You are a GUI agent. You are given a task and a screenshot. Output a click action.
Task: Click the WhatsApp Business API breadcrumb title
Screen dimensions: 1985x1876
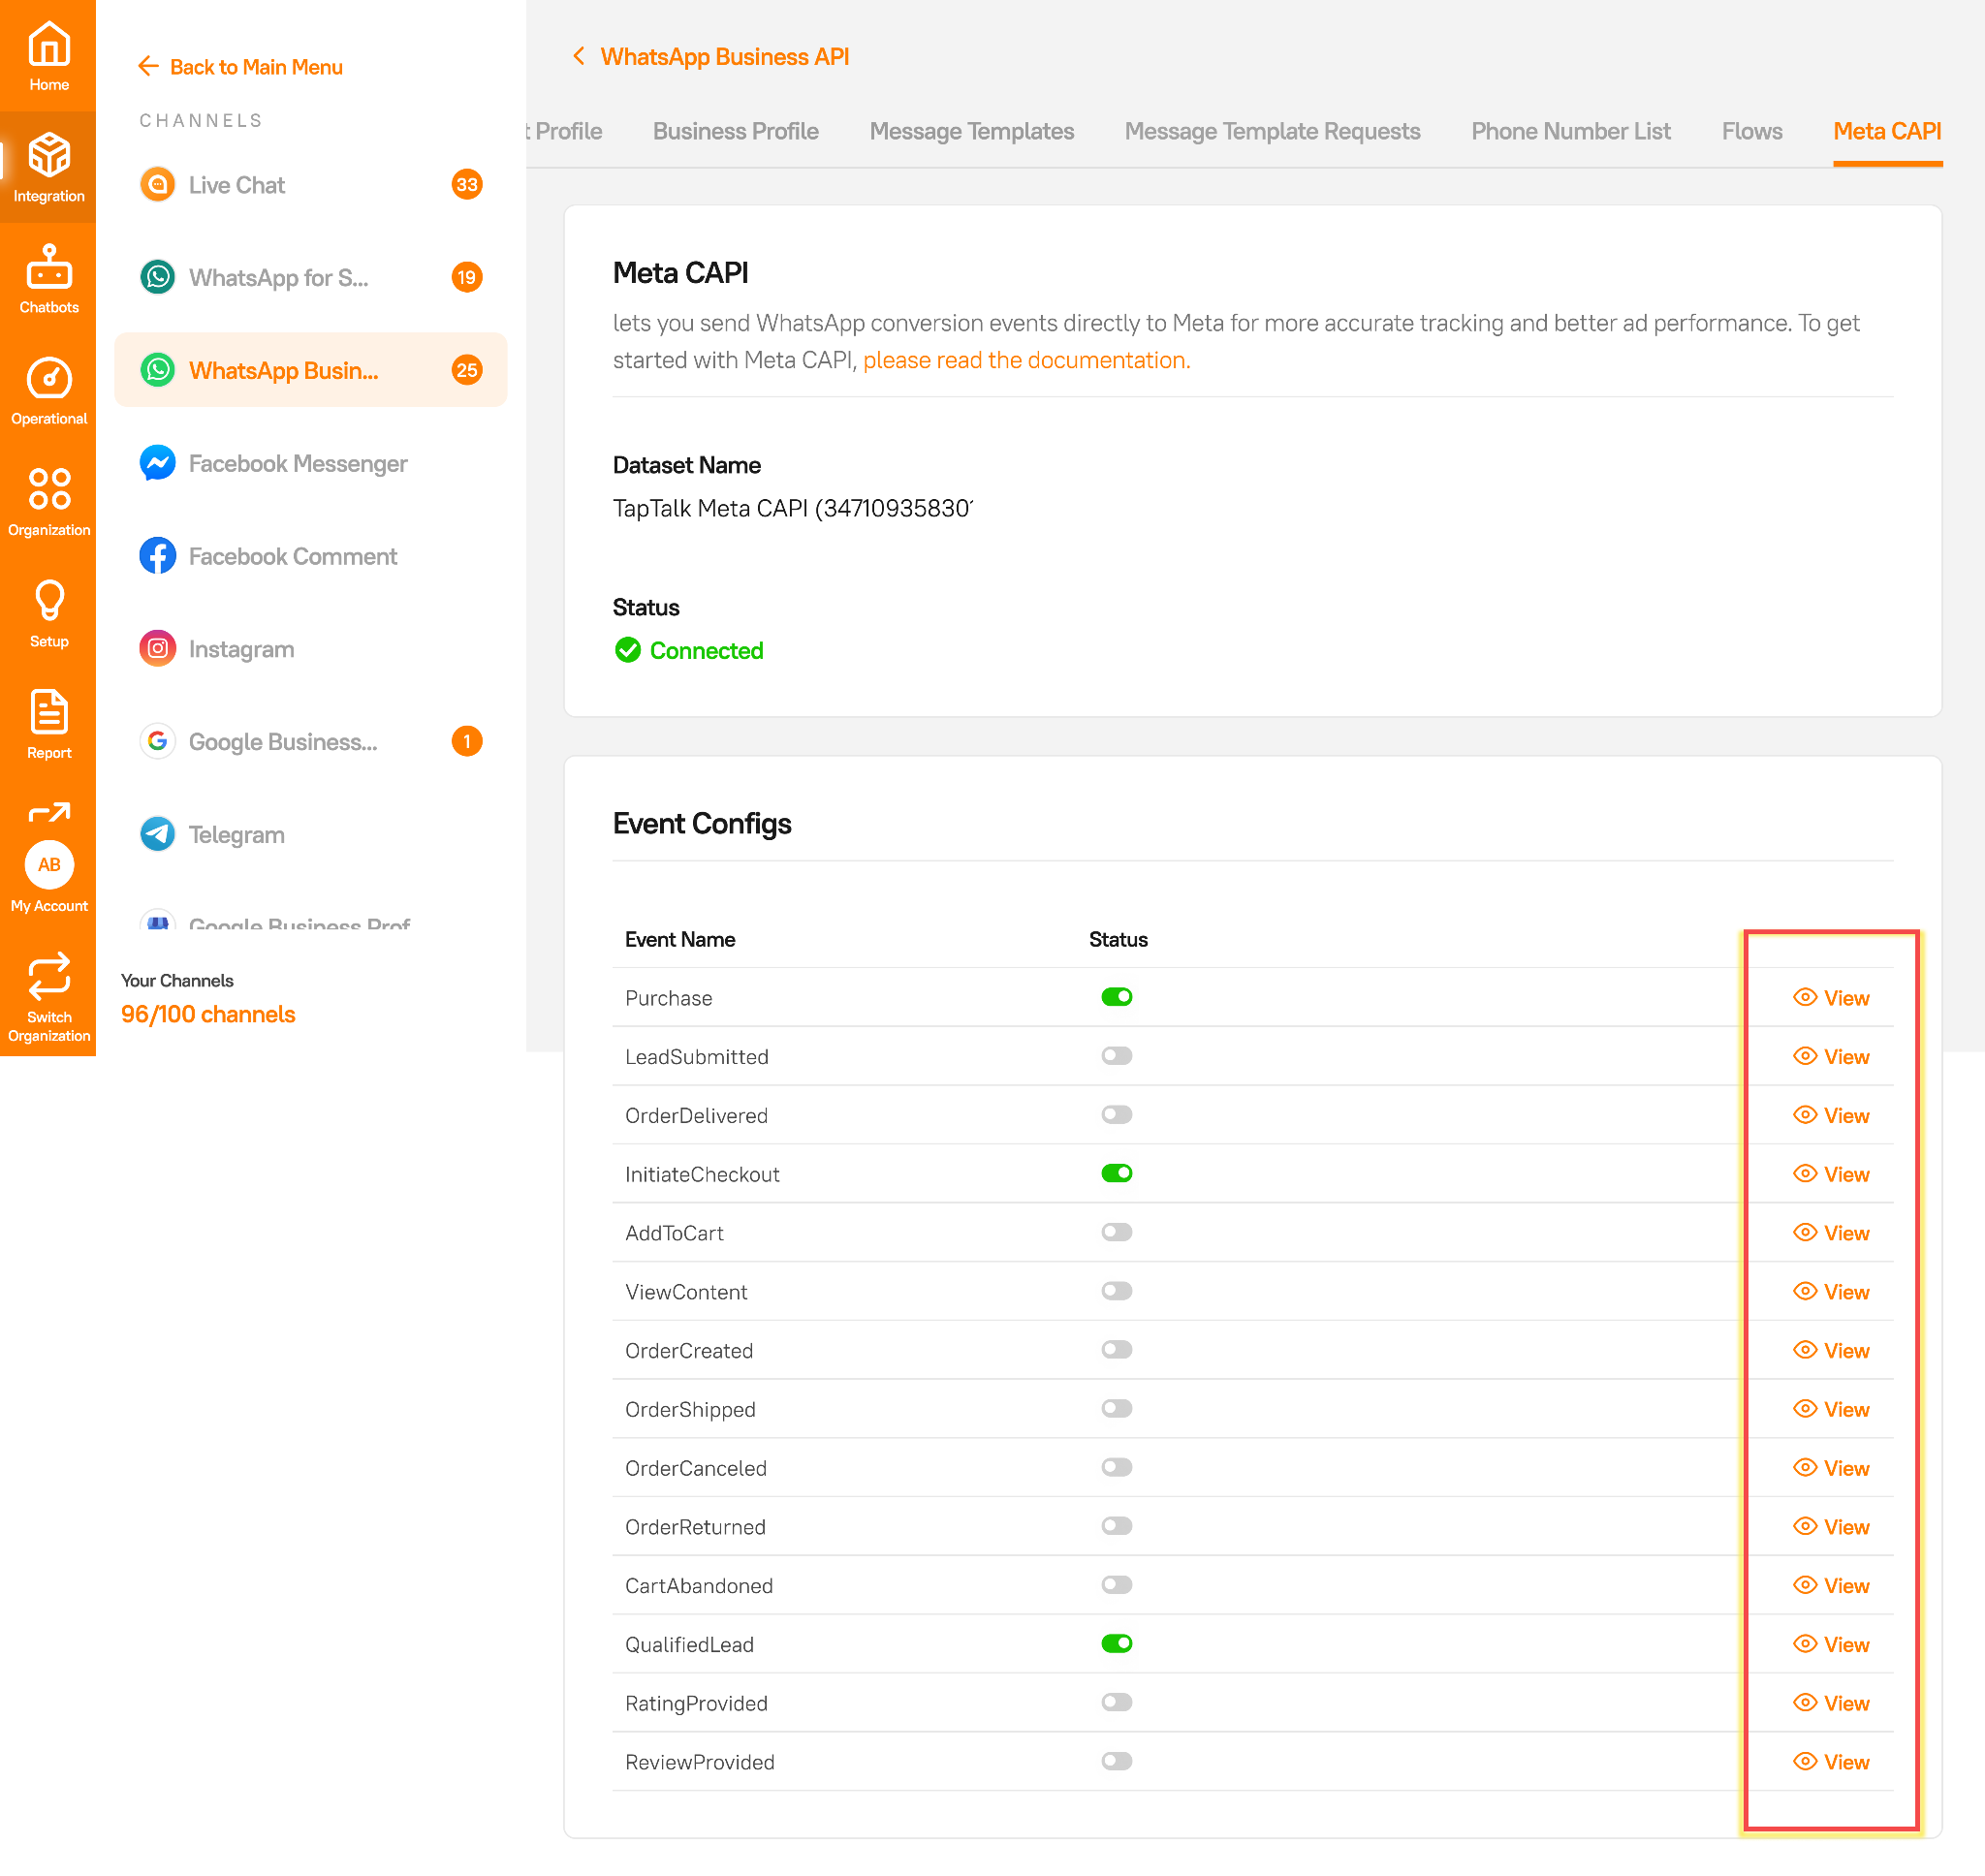(x=725, y=57)
